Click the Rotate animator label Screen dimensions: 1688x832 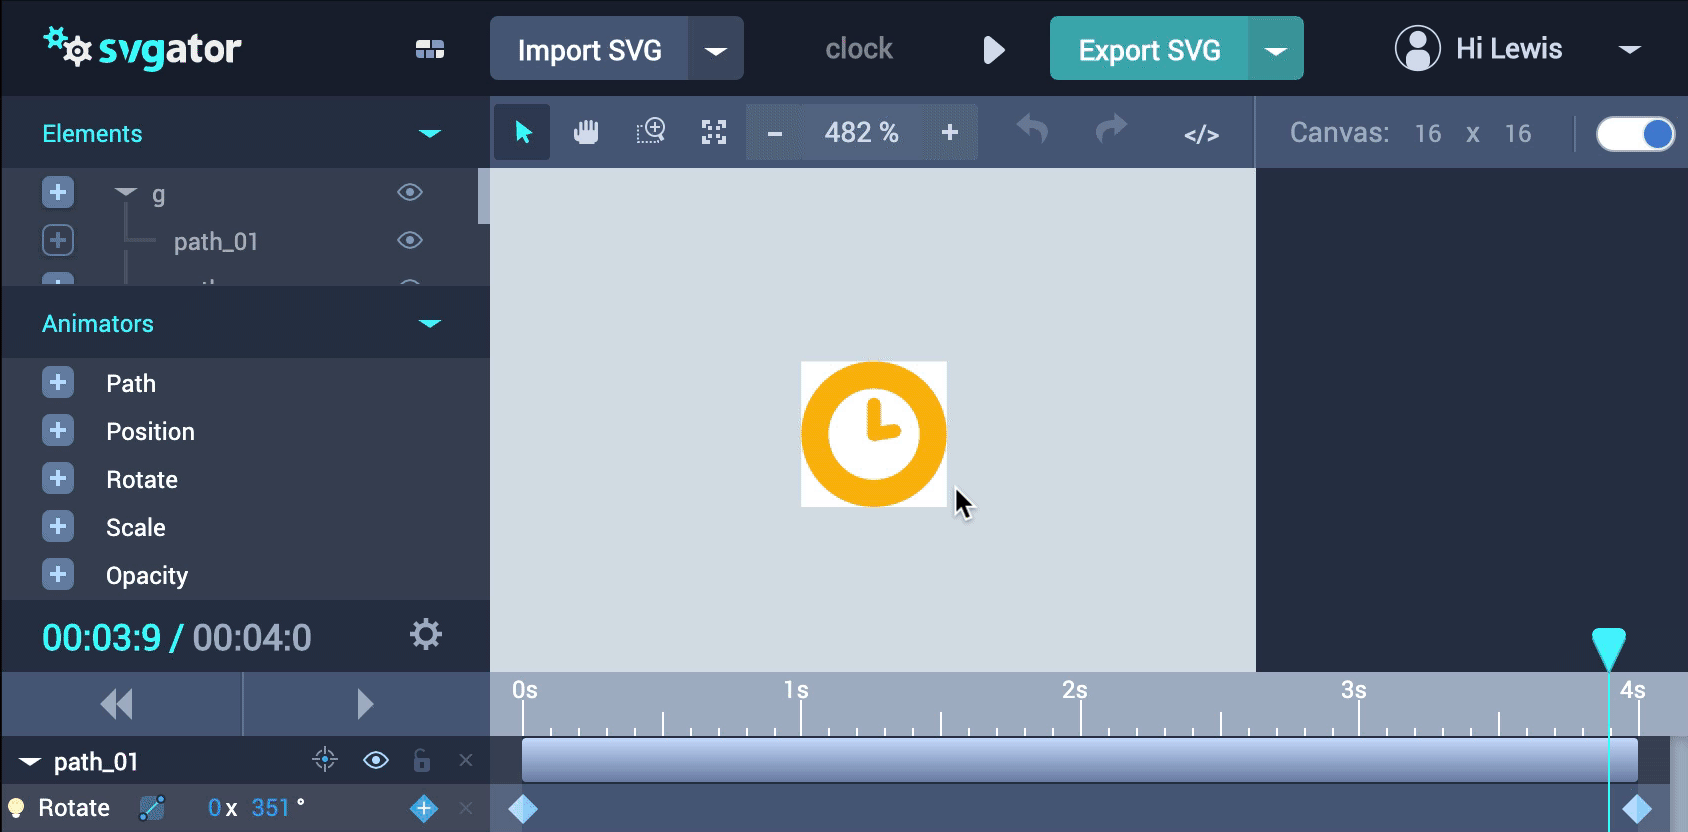pyautogui.click(x=142, y=479)
